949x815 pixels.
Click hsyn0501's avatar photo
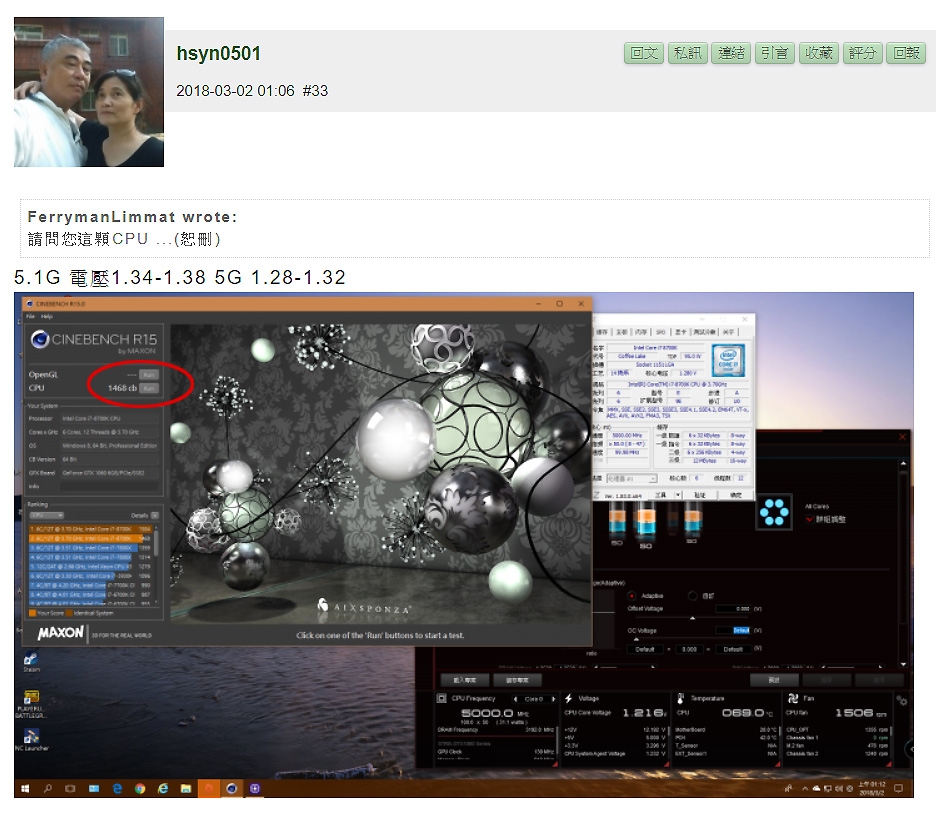pyautogui.click(x=89, y=91)
